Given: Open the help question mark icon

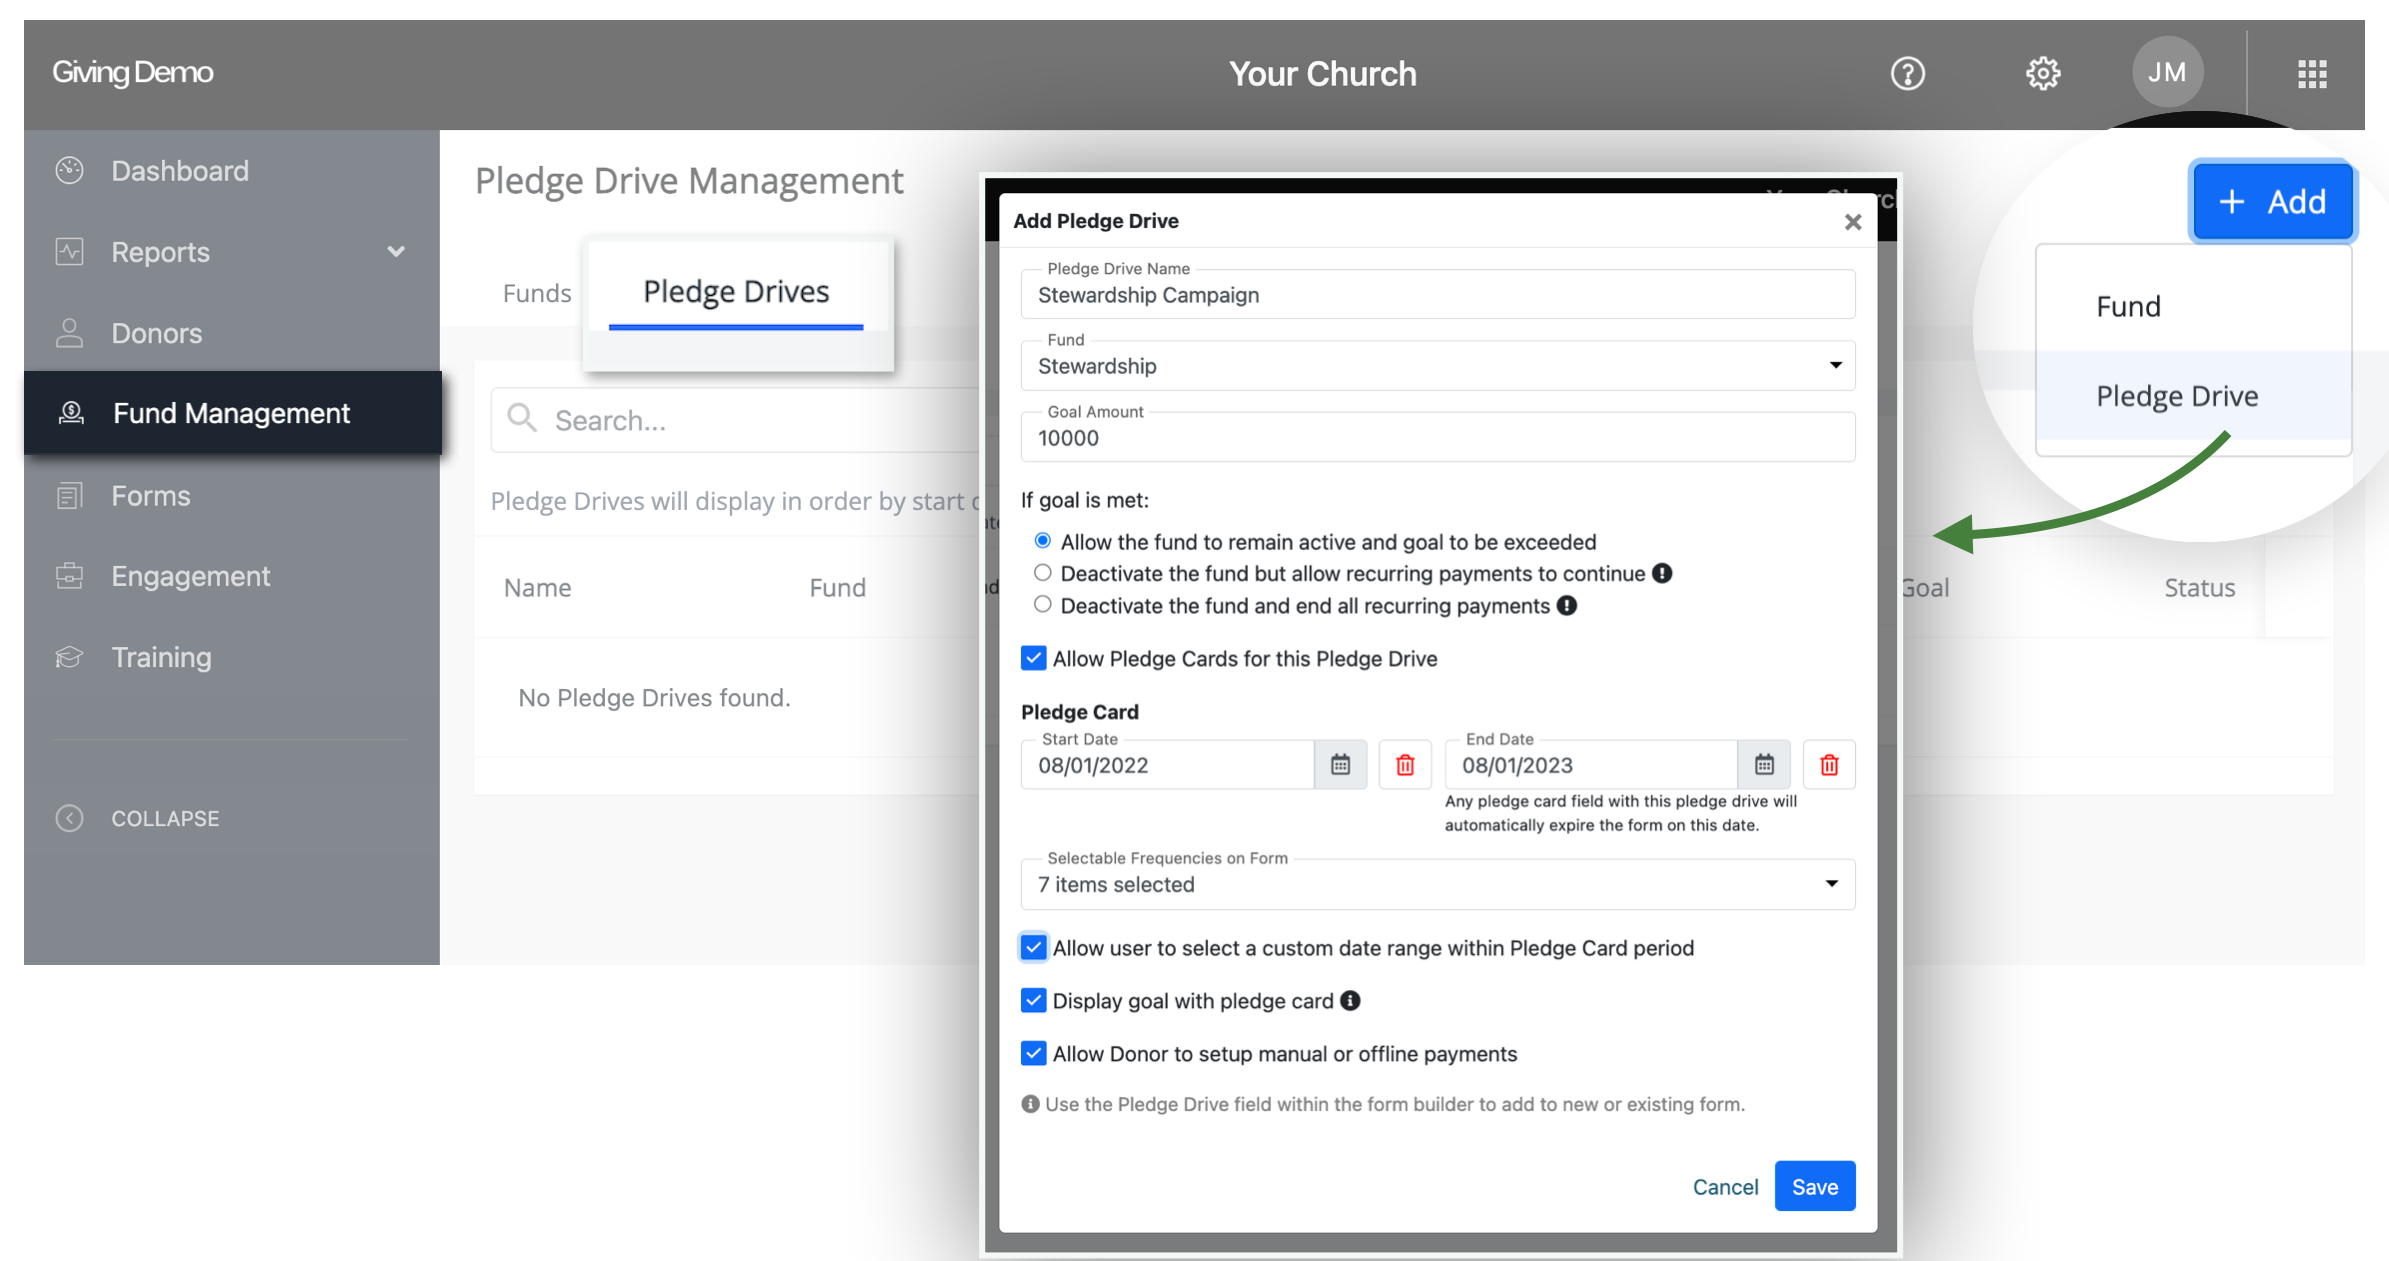Looking at the screenshot, I should (1907, 73).
